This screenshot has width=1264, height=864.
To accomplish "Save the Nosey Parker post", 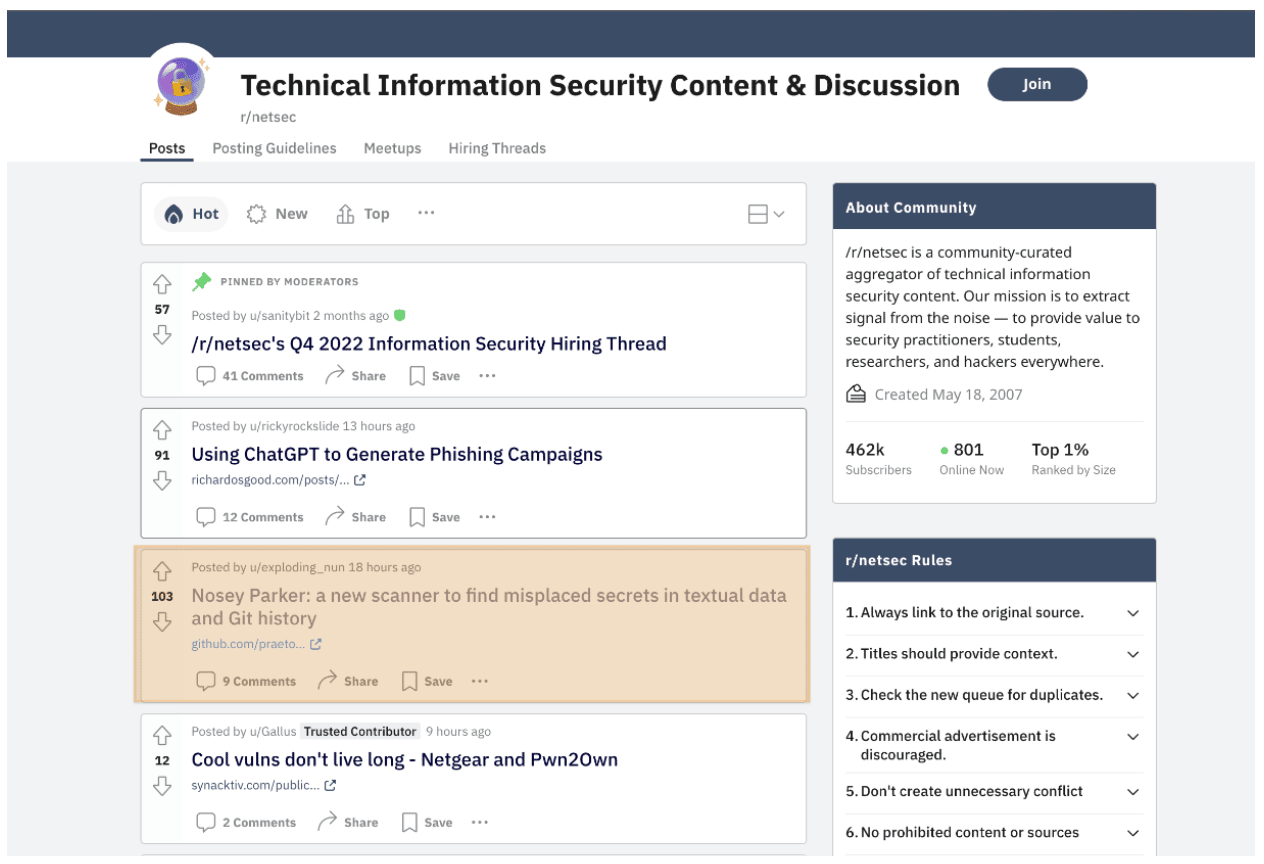I will tap(426, 681).
